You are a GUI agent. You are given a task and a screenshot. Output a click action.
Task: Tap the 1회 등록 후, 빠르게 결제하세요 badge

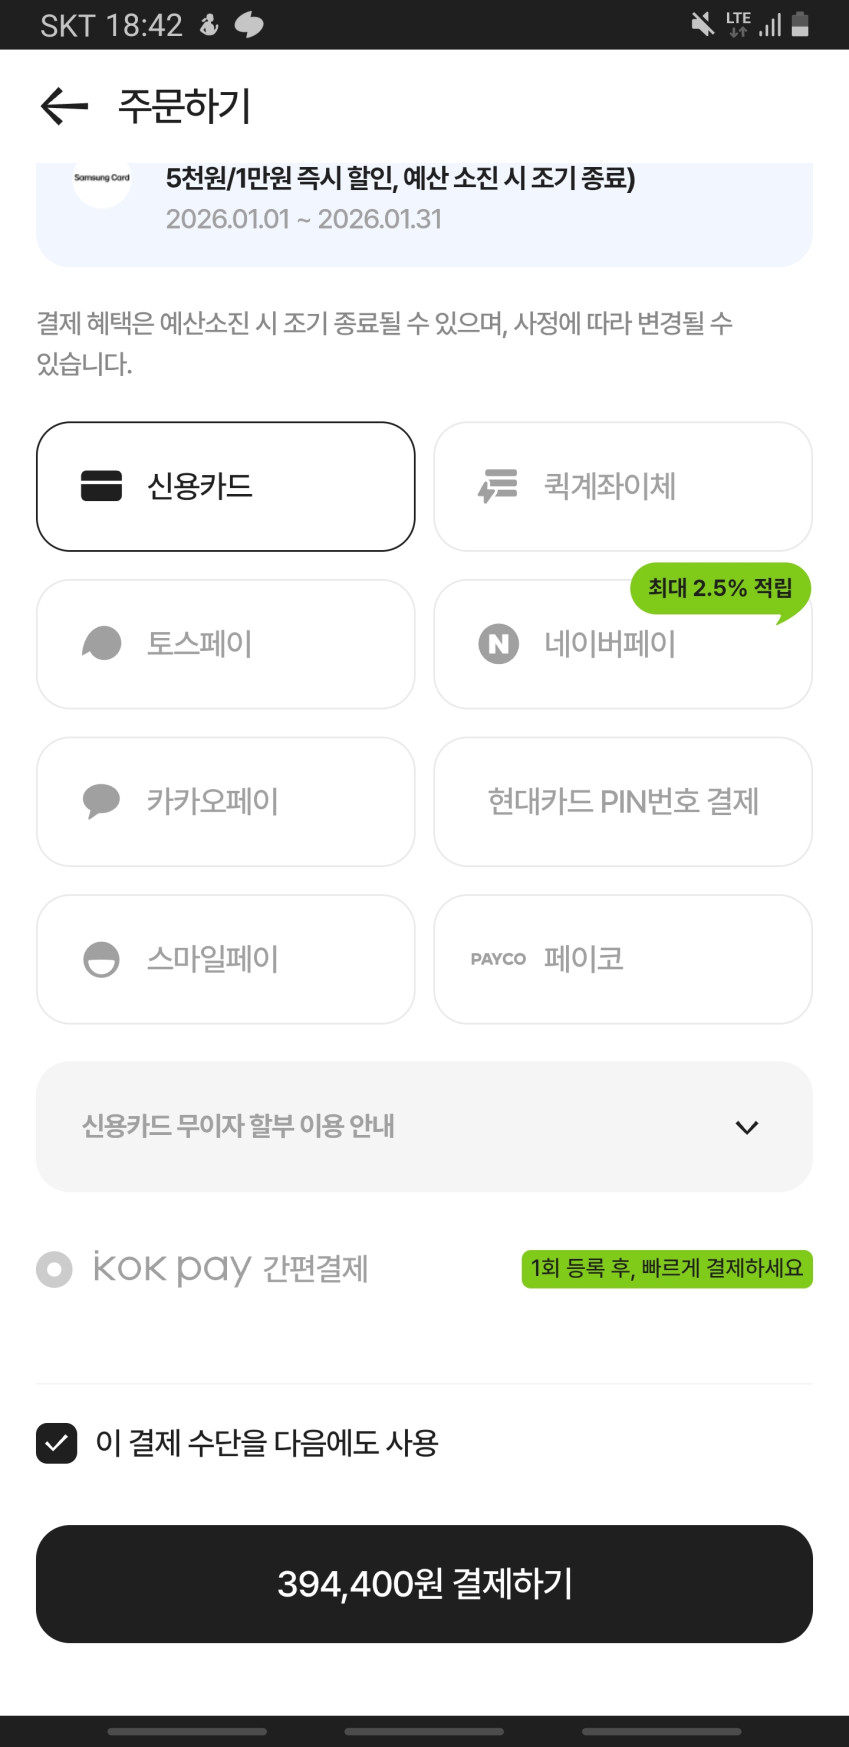[x=666, y=1269]
